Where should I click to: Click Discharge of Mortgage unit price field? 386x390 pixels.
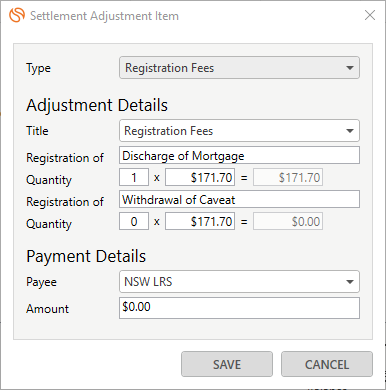200,177
